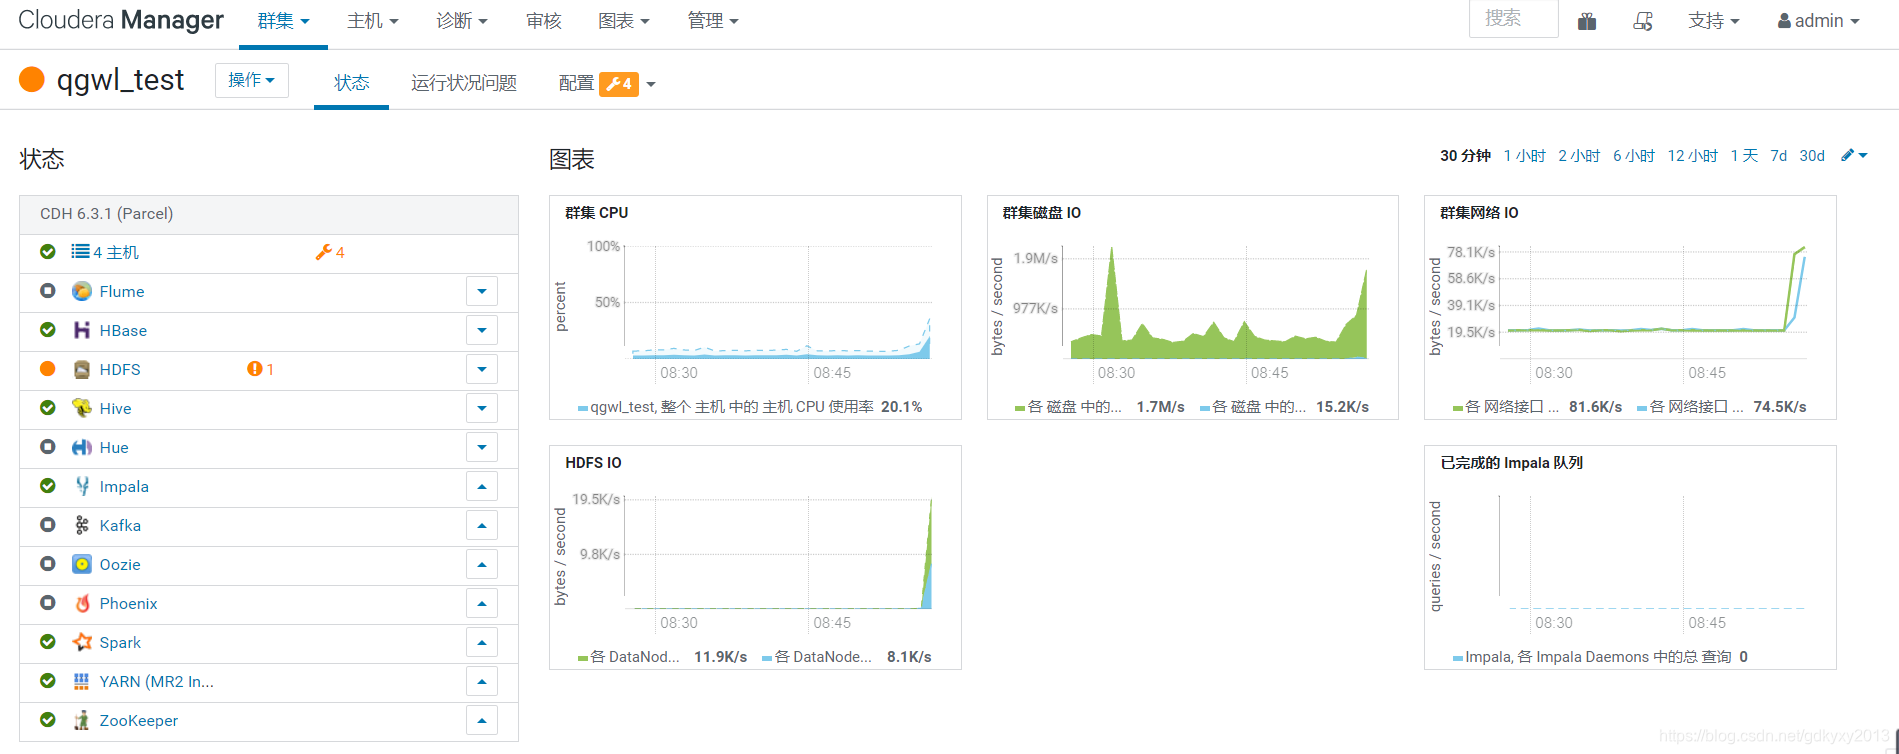1899x754 pixels.
Task: Switch to the 运行状况问题 tab
Action: click(464, 83)
